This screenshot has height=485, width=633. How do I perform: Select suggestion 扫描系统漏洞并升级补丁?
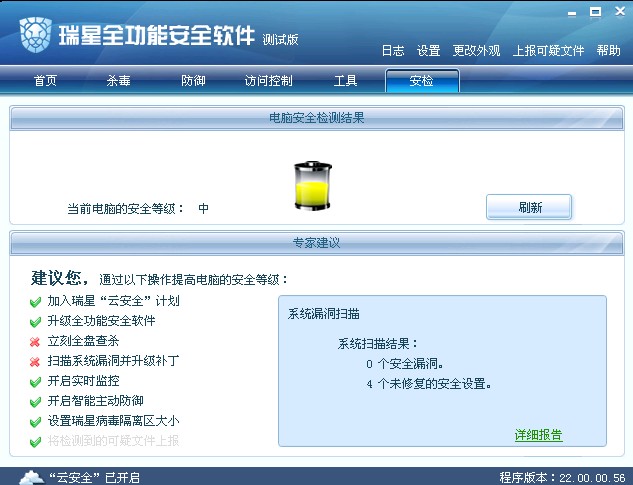point(113,361)
